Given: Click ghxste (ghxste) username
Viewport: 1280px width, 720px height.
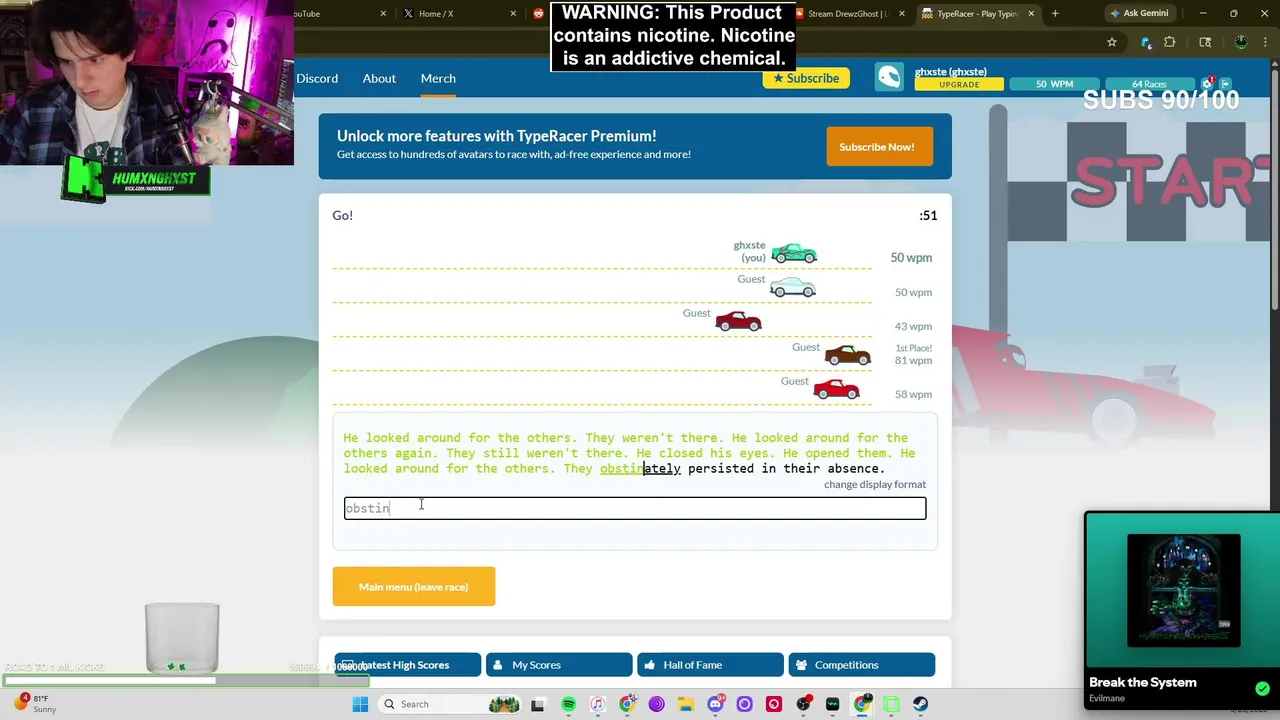Looking at the screenshot, I should click(x=951, y=72).
